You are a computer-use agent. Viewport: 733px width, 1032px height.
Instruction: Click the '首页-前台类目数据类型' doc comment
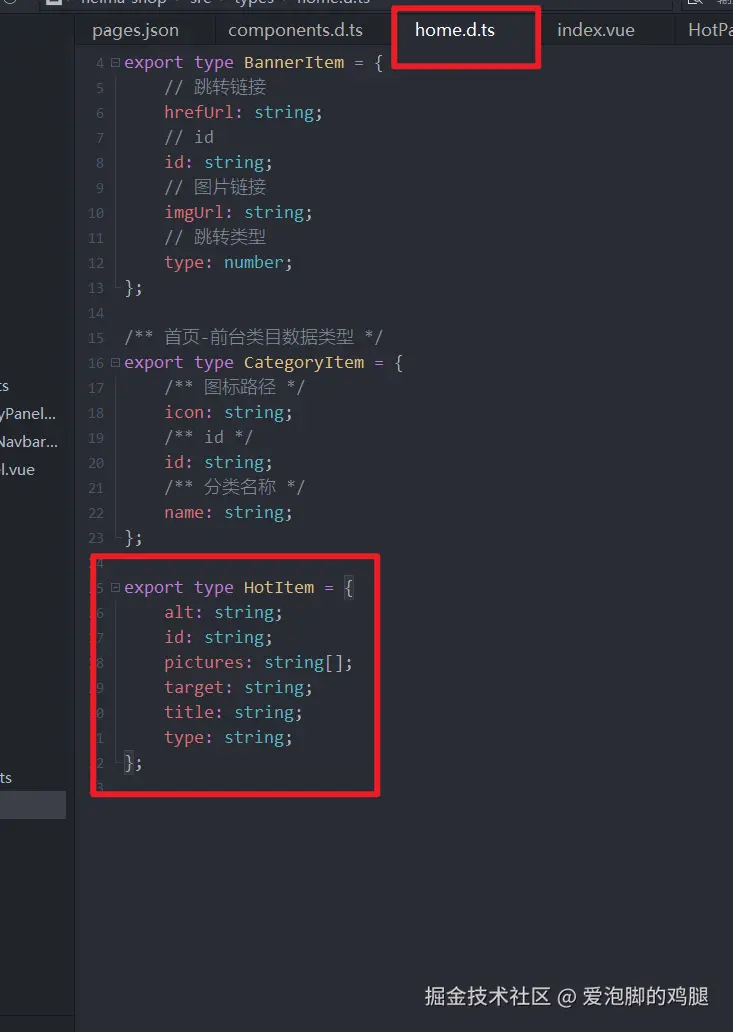click(253, 338)
